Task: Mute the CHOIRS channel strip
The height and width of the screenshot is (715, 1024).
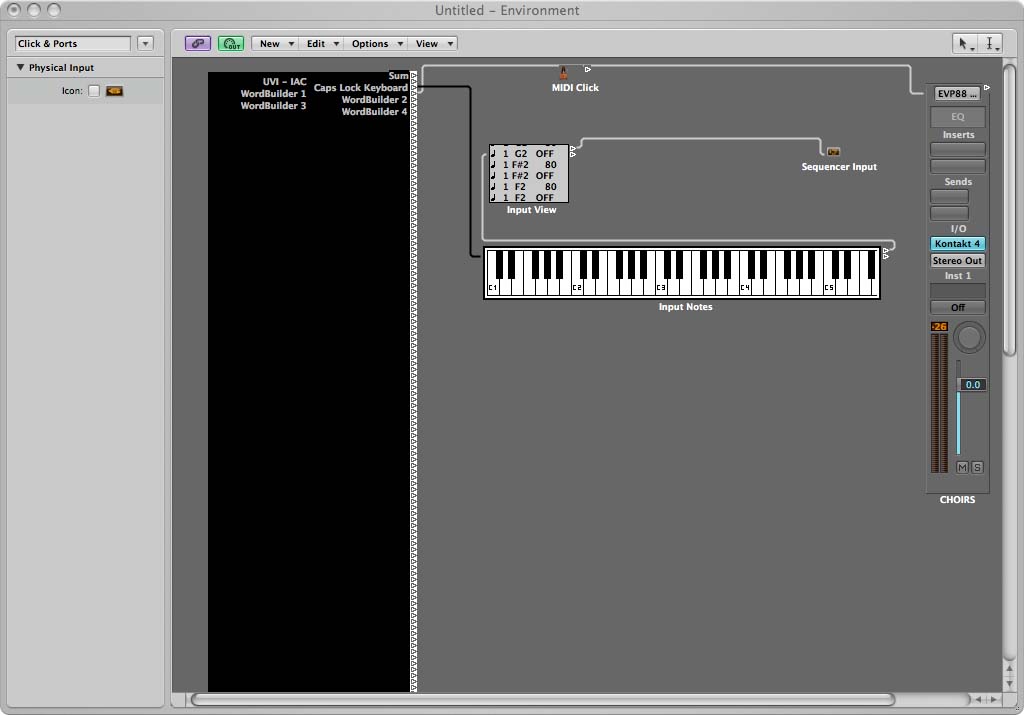Action: pos(962,467)
